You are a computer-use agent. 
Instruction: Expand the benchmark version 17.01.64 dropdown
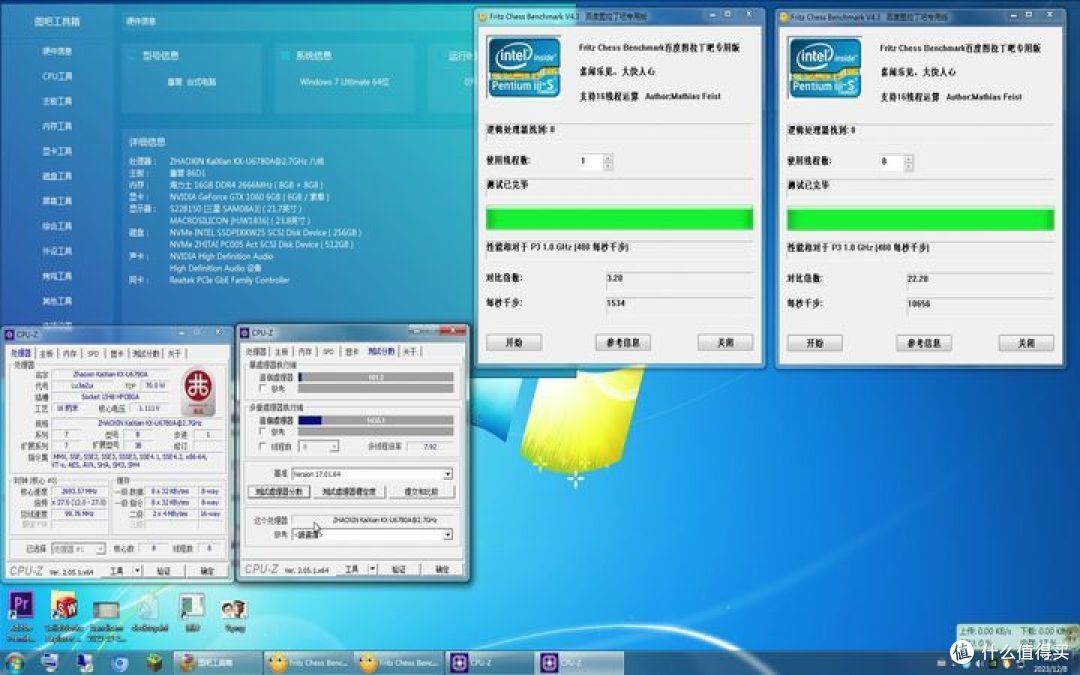(447, 473)
